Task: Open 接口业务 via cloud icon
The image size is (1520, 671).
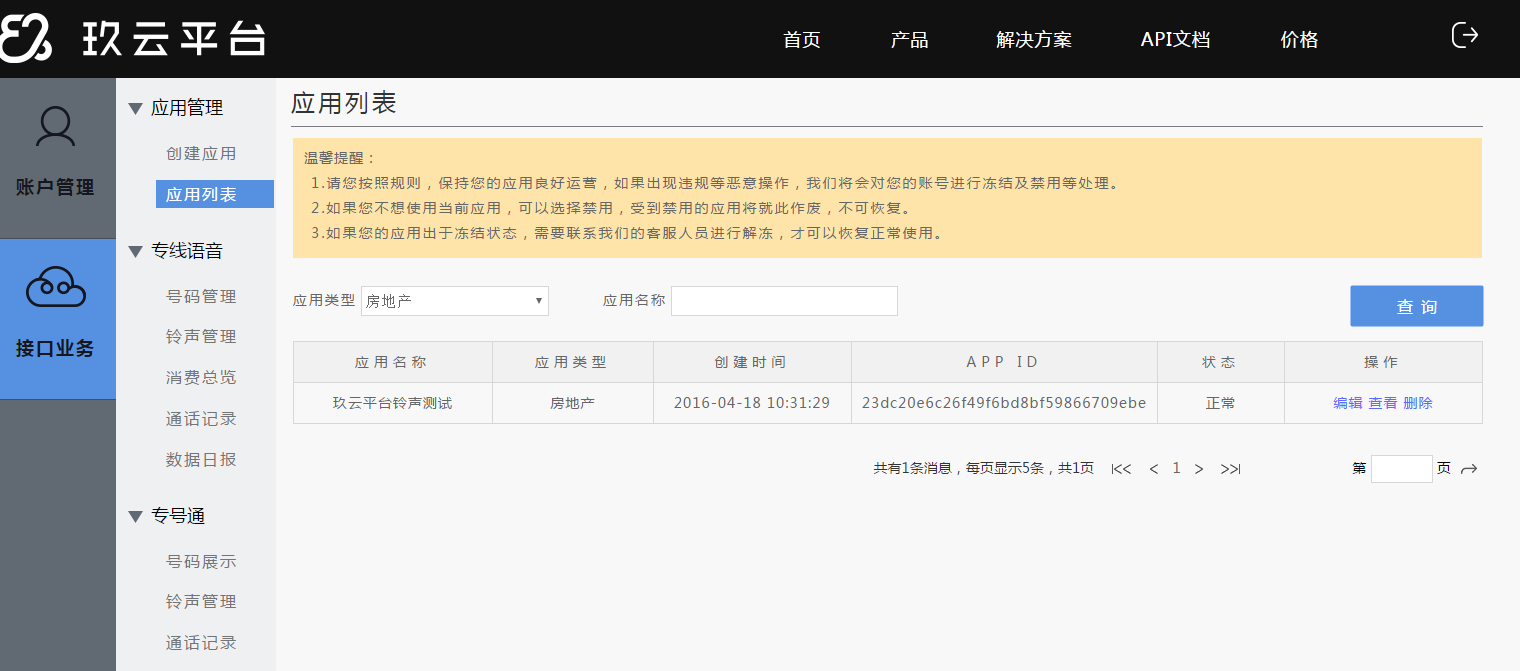Action: [56, 287]
